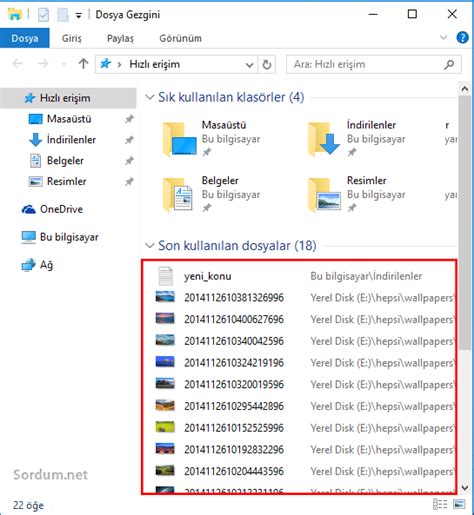The width and height of the screenshot is (474, 515).
Task: Open the recent locations dropdown
Action: [x=64, y=64]
